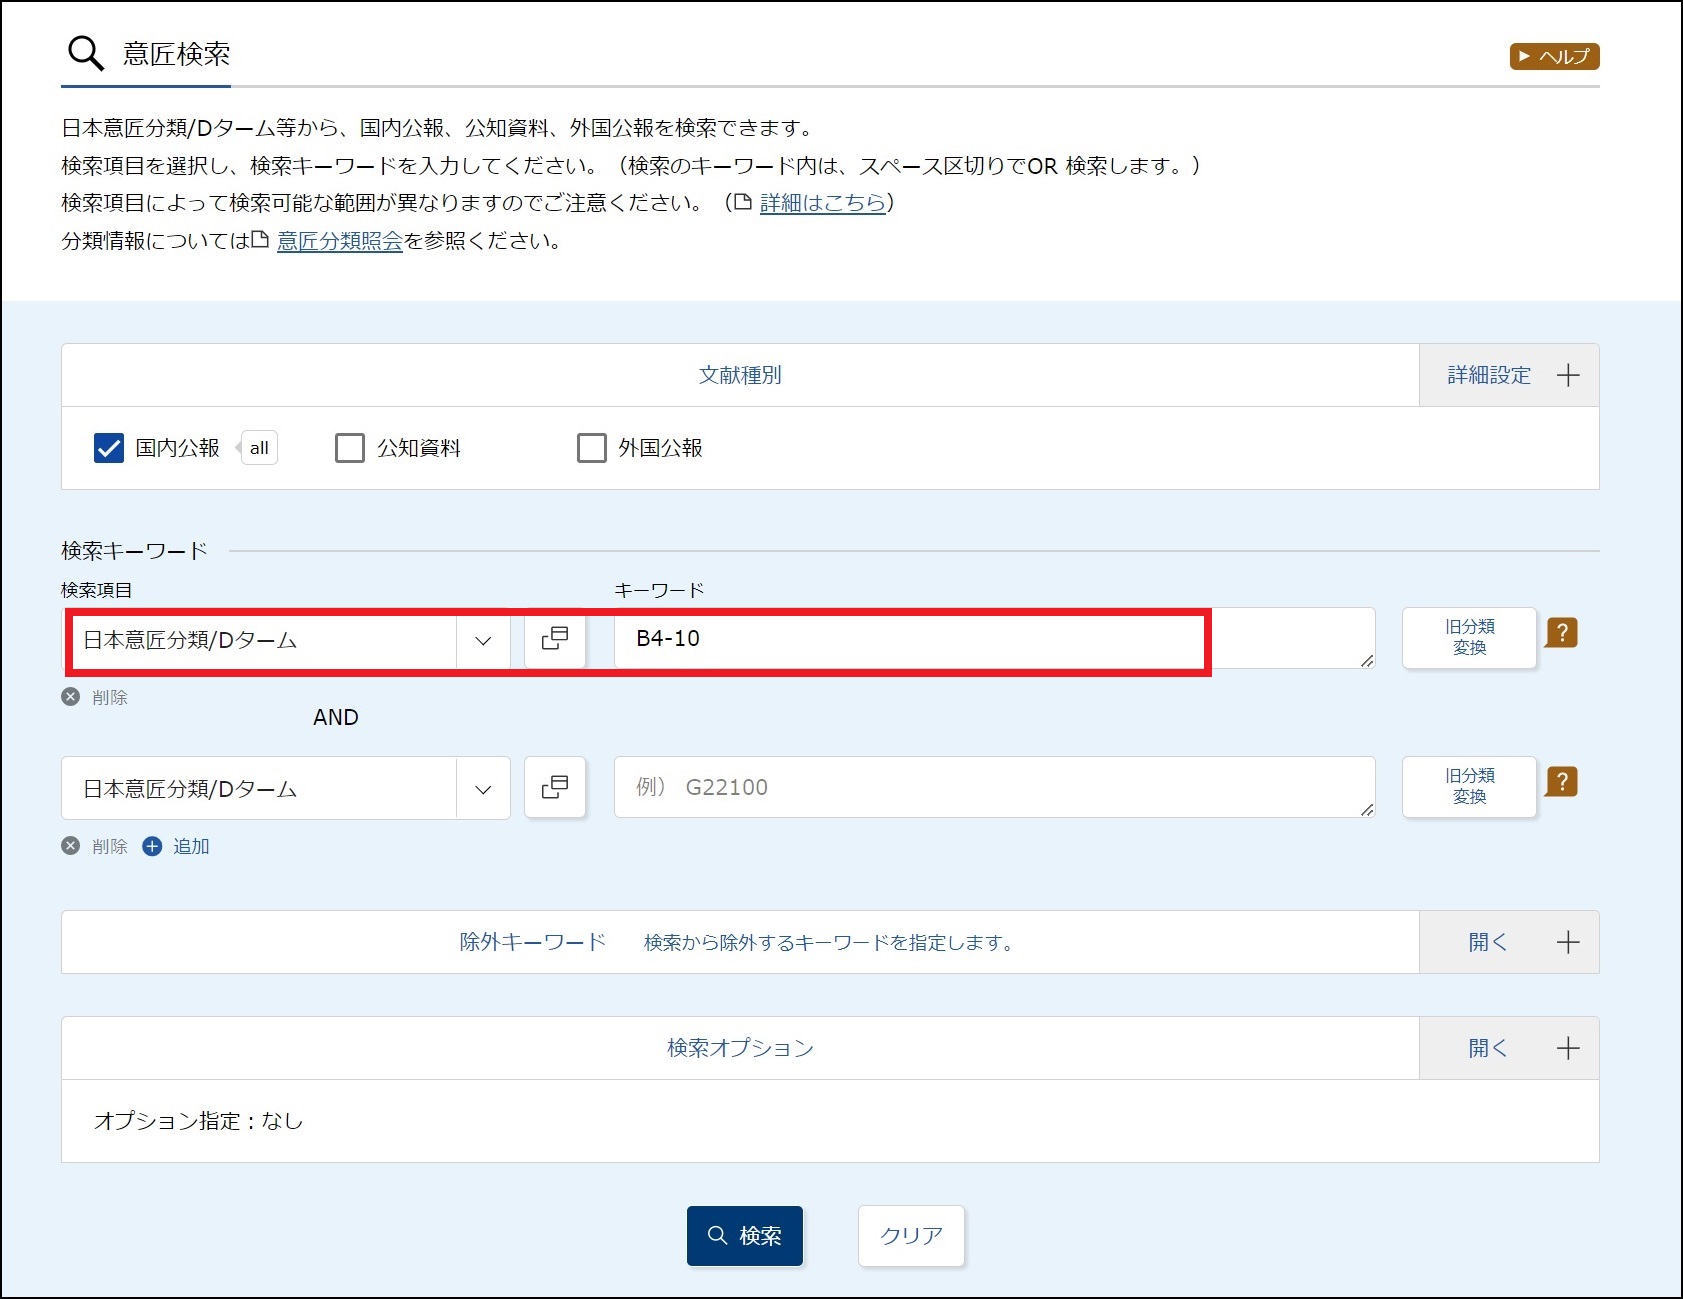This screenshot has height=1299, width=1683.
Task: Click the empty keyword field showing 例) G22100
Action: click(993, 787)
